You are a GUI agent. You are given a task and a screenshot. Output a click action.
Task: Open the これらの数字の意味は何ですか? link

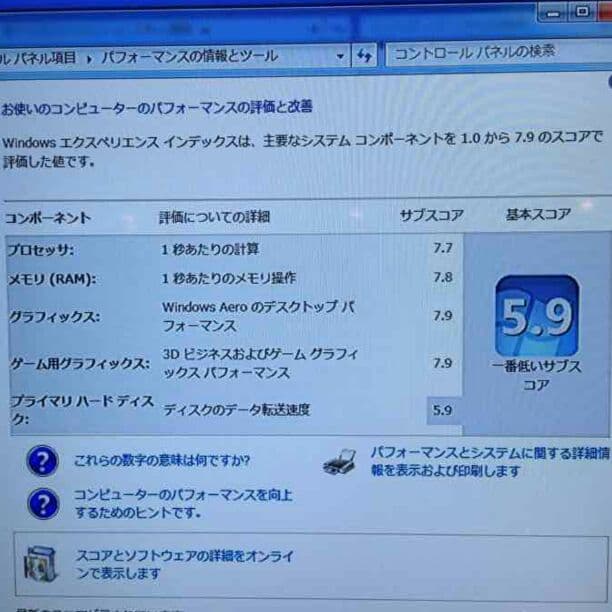point(162,461)
